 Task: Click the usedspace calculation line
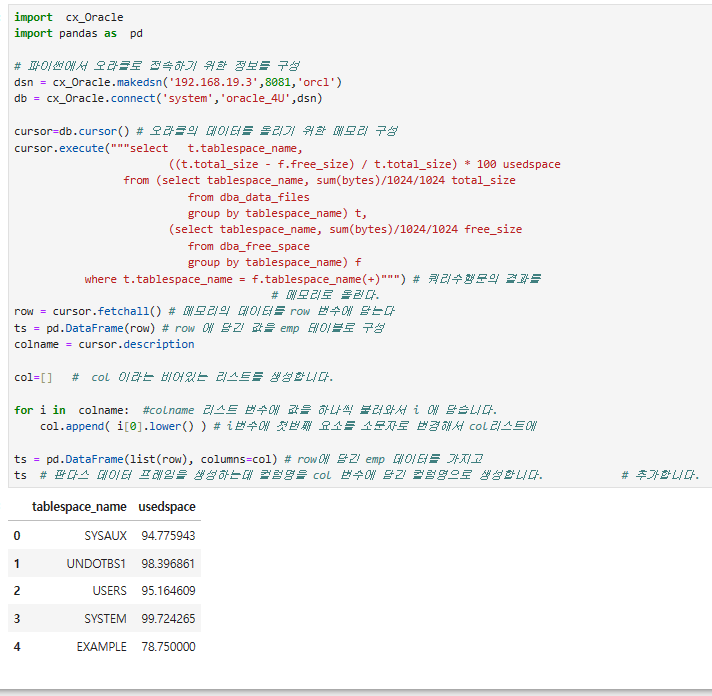point(365,164)
